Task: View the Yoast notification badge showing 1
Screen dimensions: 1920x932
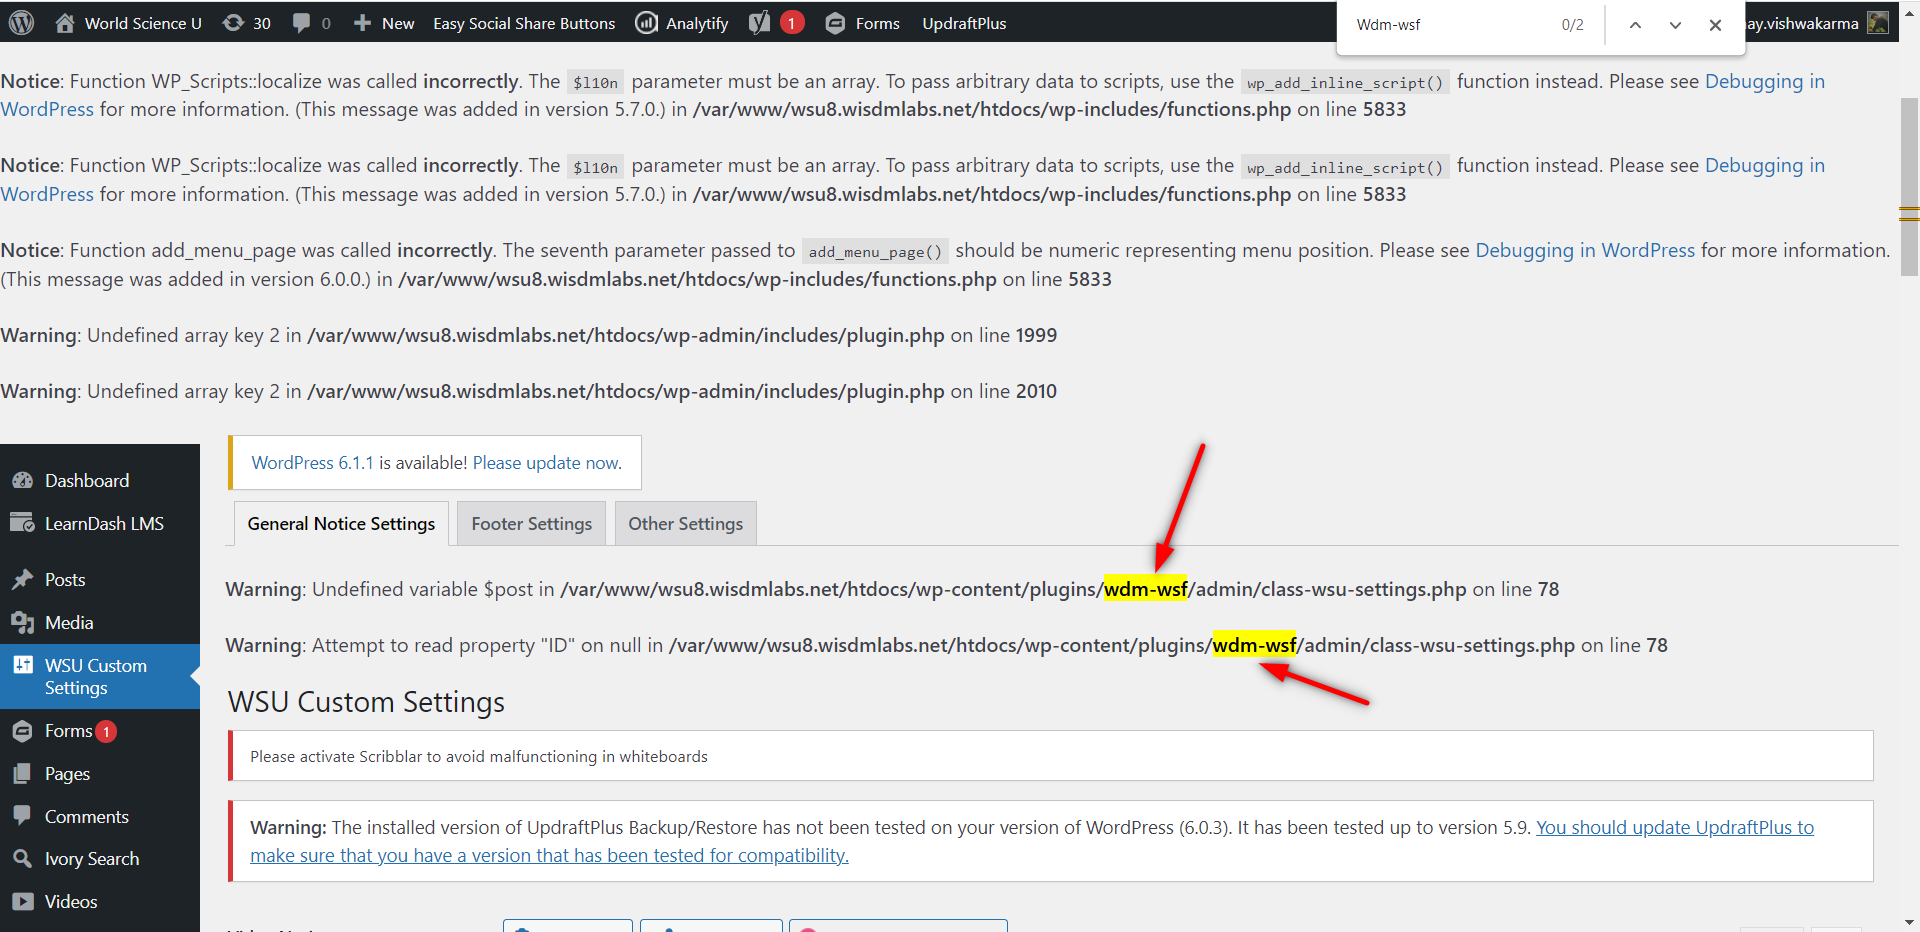Action: point(792,22)
